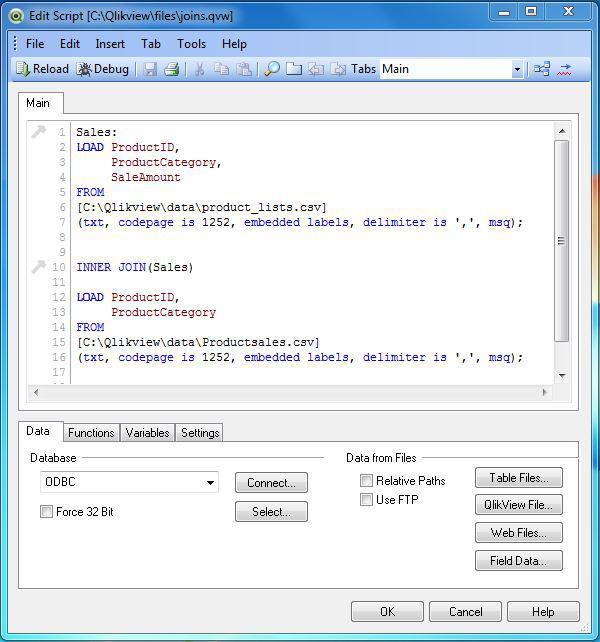Click the Select... button
Image resolution: width=600 pixels, height=642 pixels.
271,511
